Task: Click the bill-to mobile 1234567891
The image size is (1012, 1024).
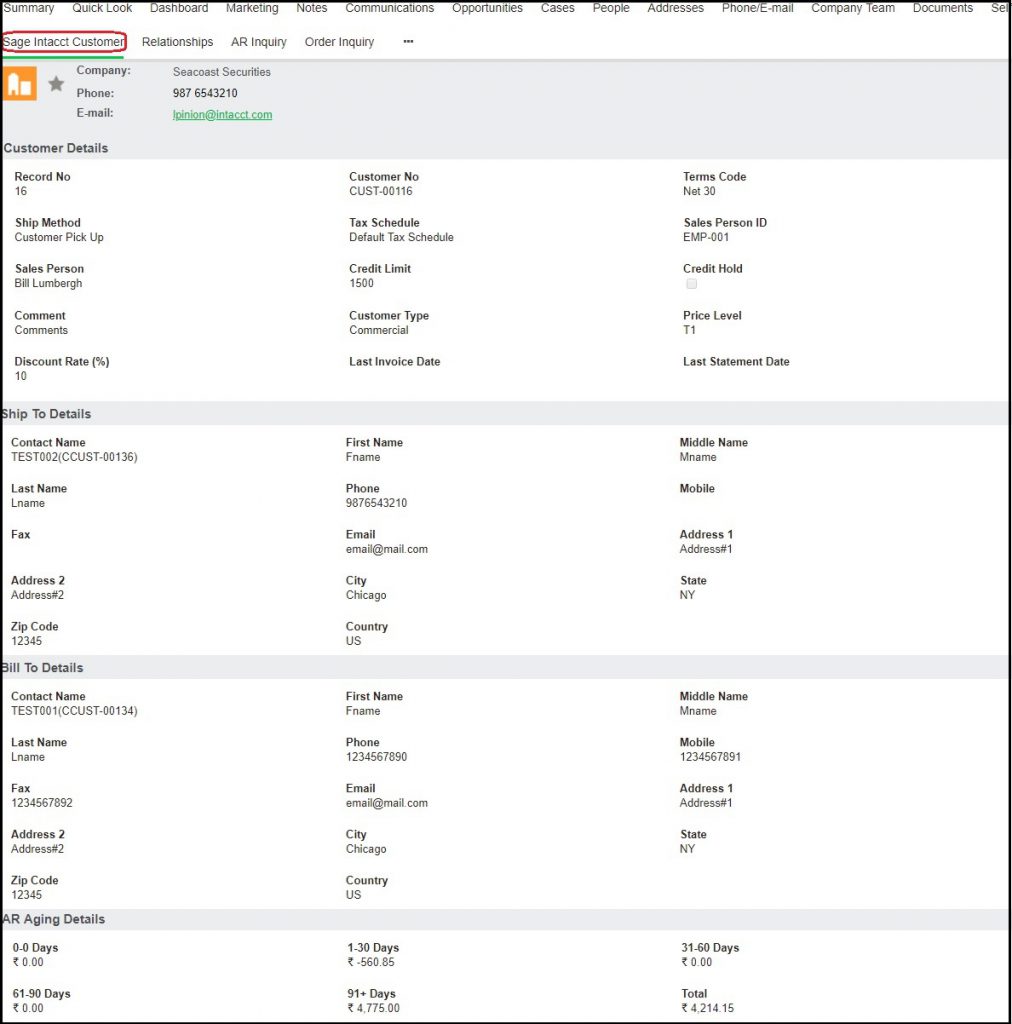Action: click(x=710, y=757)
